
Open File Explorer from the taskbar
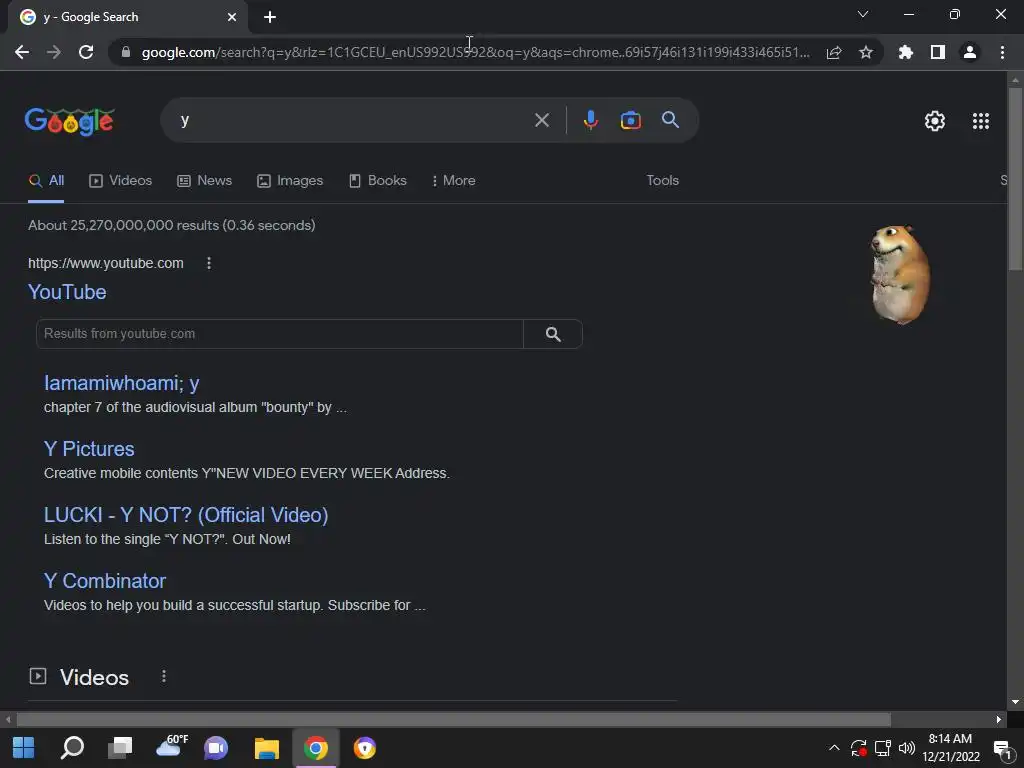click(x=266, y=748)
